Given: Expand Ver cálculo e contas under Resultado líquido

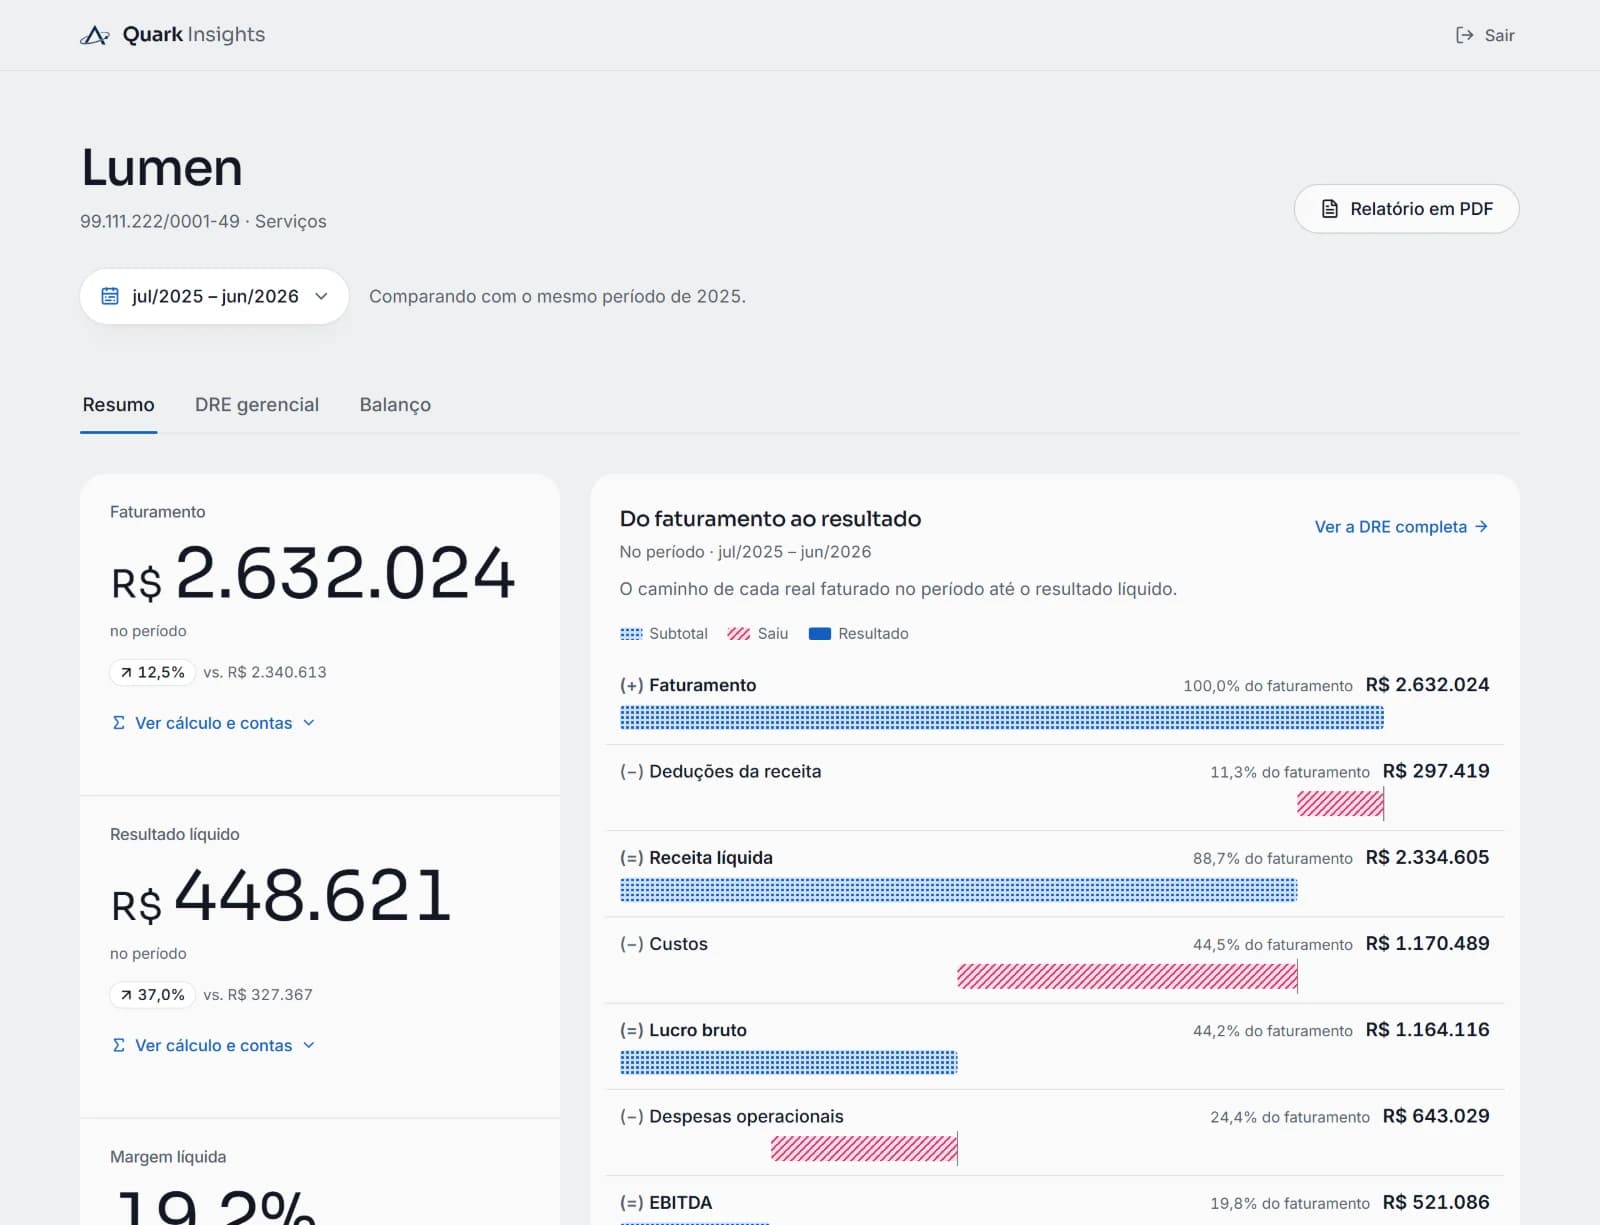Looking at the screenshot, I should tap(214, 1045).
